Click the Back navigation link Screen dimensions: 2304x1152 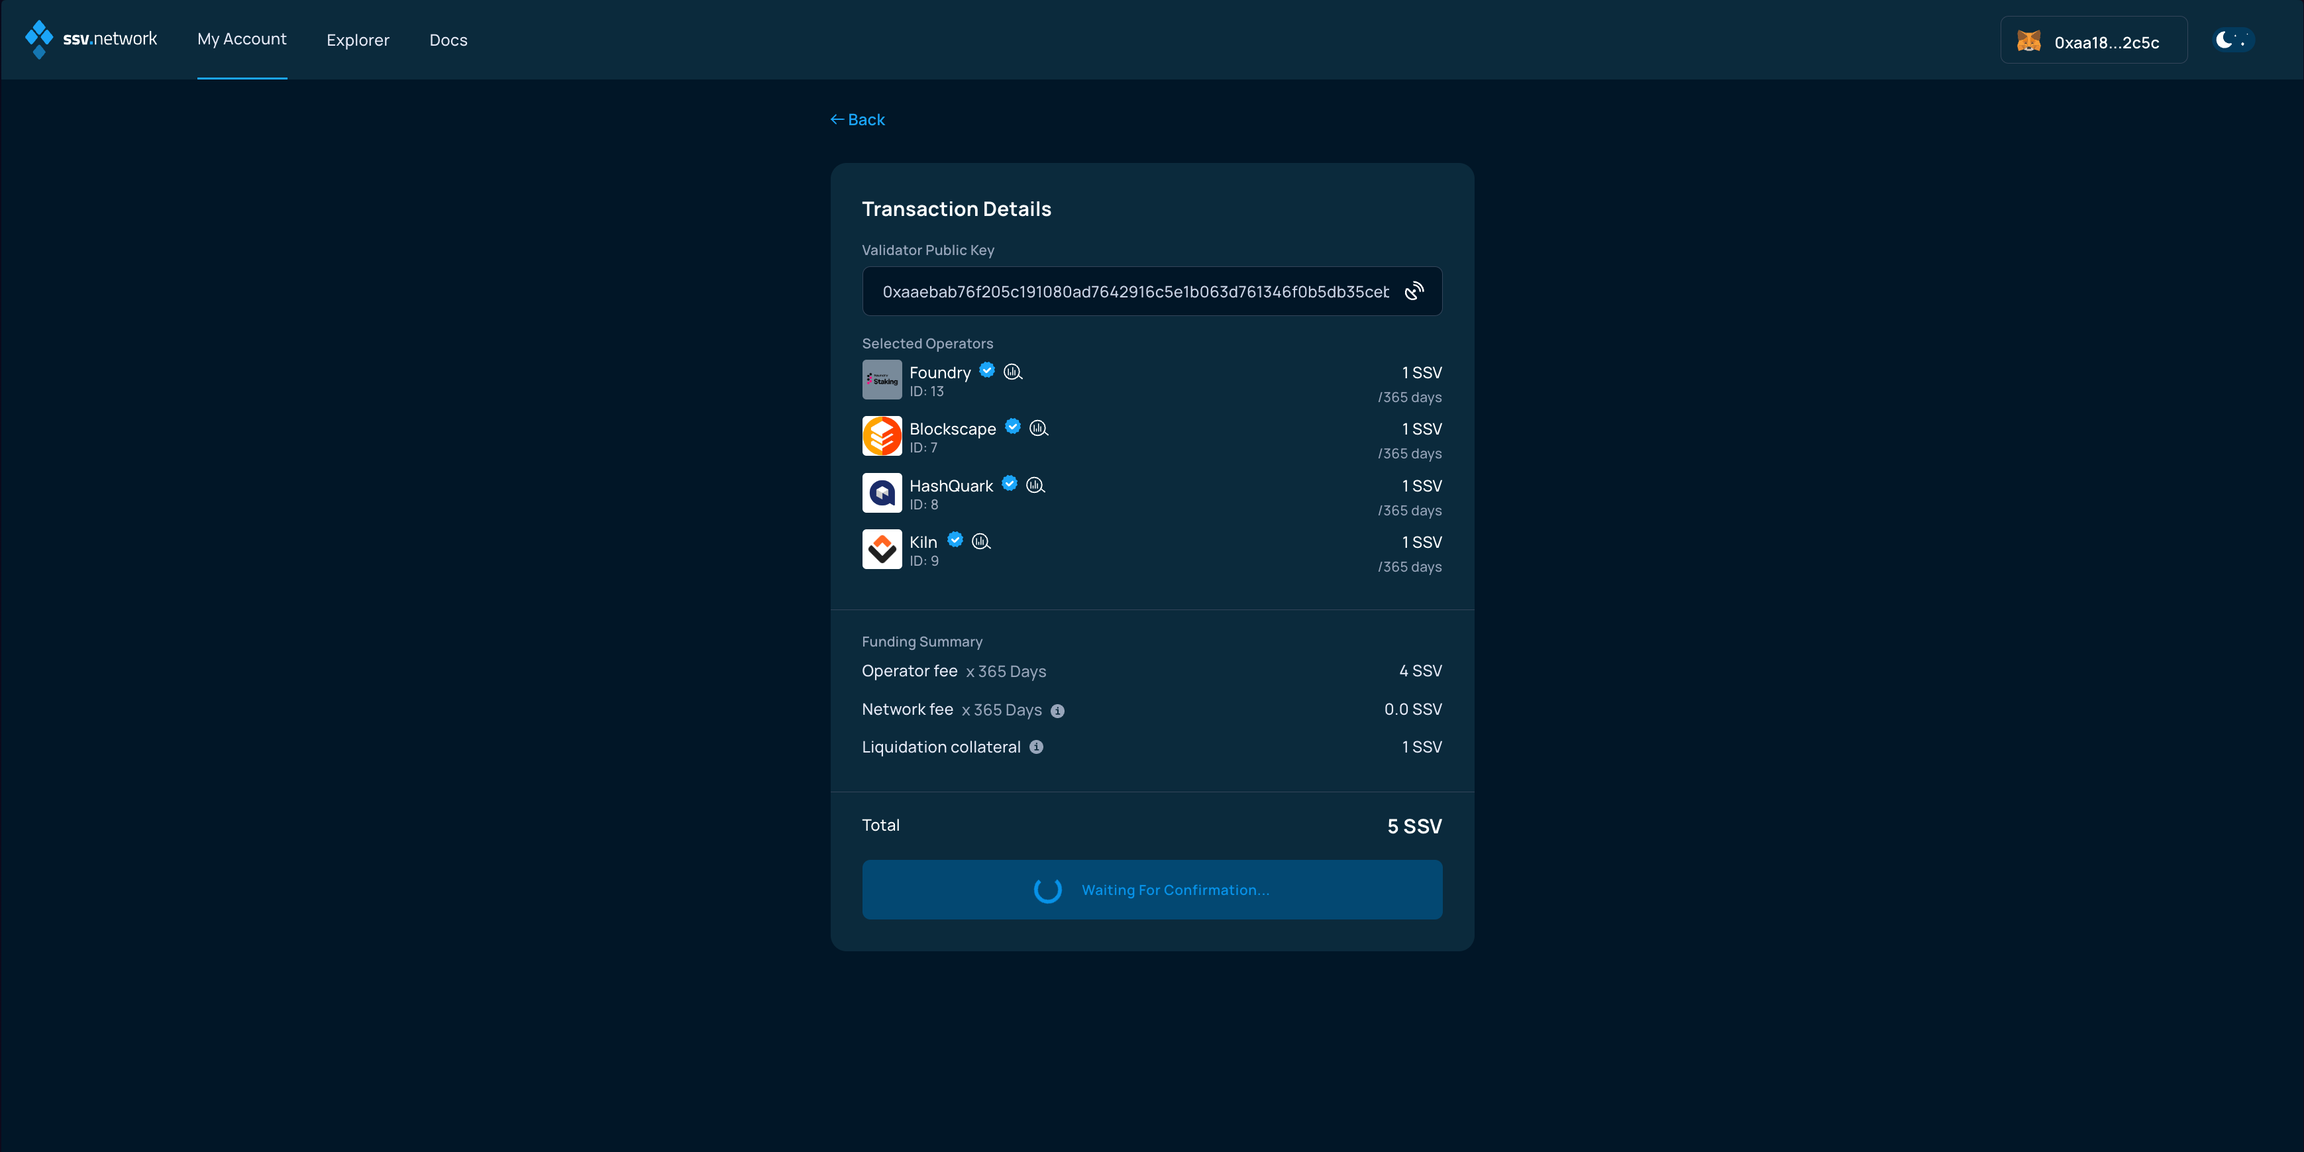click(857, 119)
